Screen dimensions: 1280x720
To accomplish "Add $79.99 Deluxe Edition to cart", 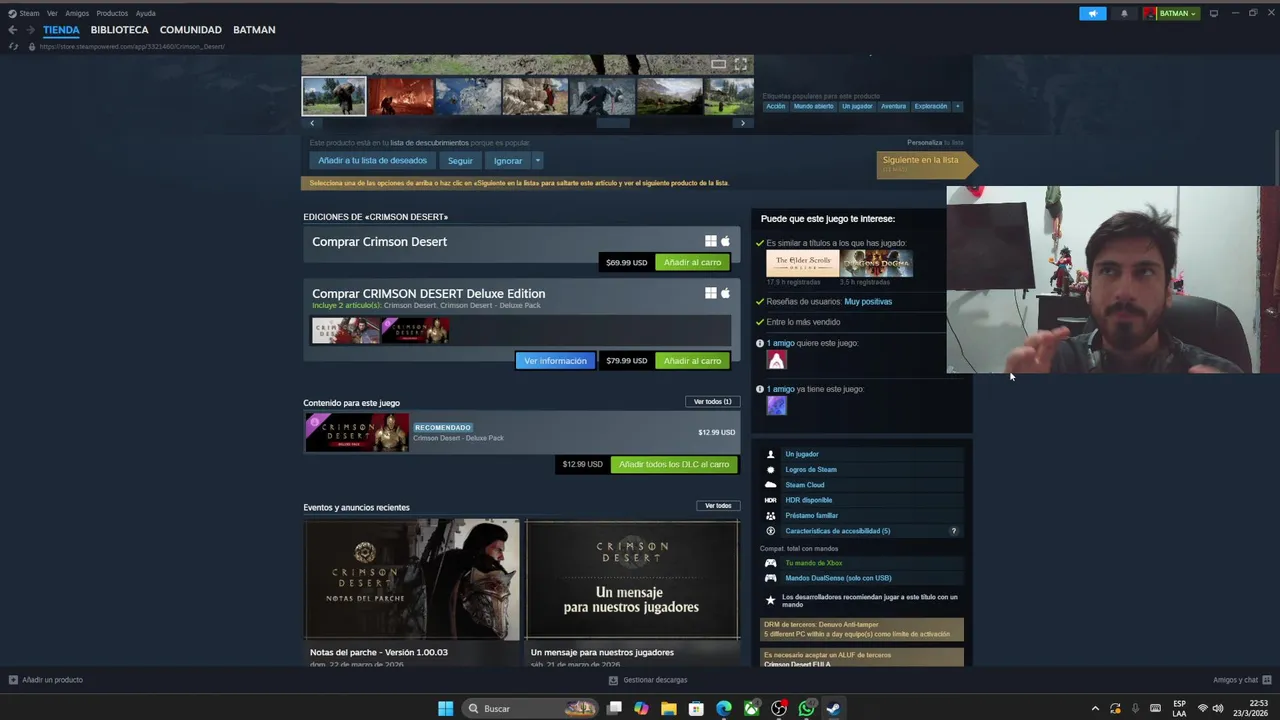I will point(692,360).
